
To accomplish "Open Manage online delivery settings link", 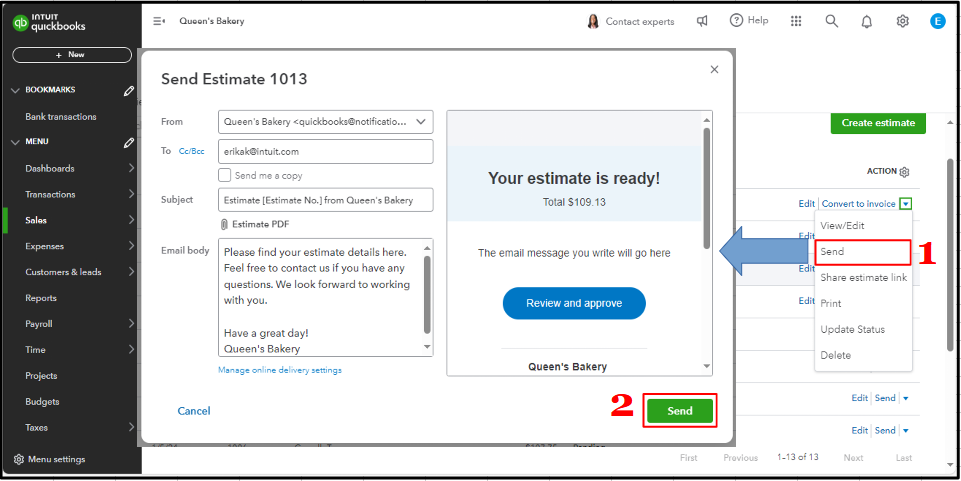I will point(279,370).
